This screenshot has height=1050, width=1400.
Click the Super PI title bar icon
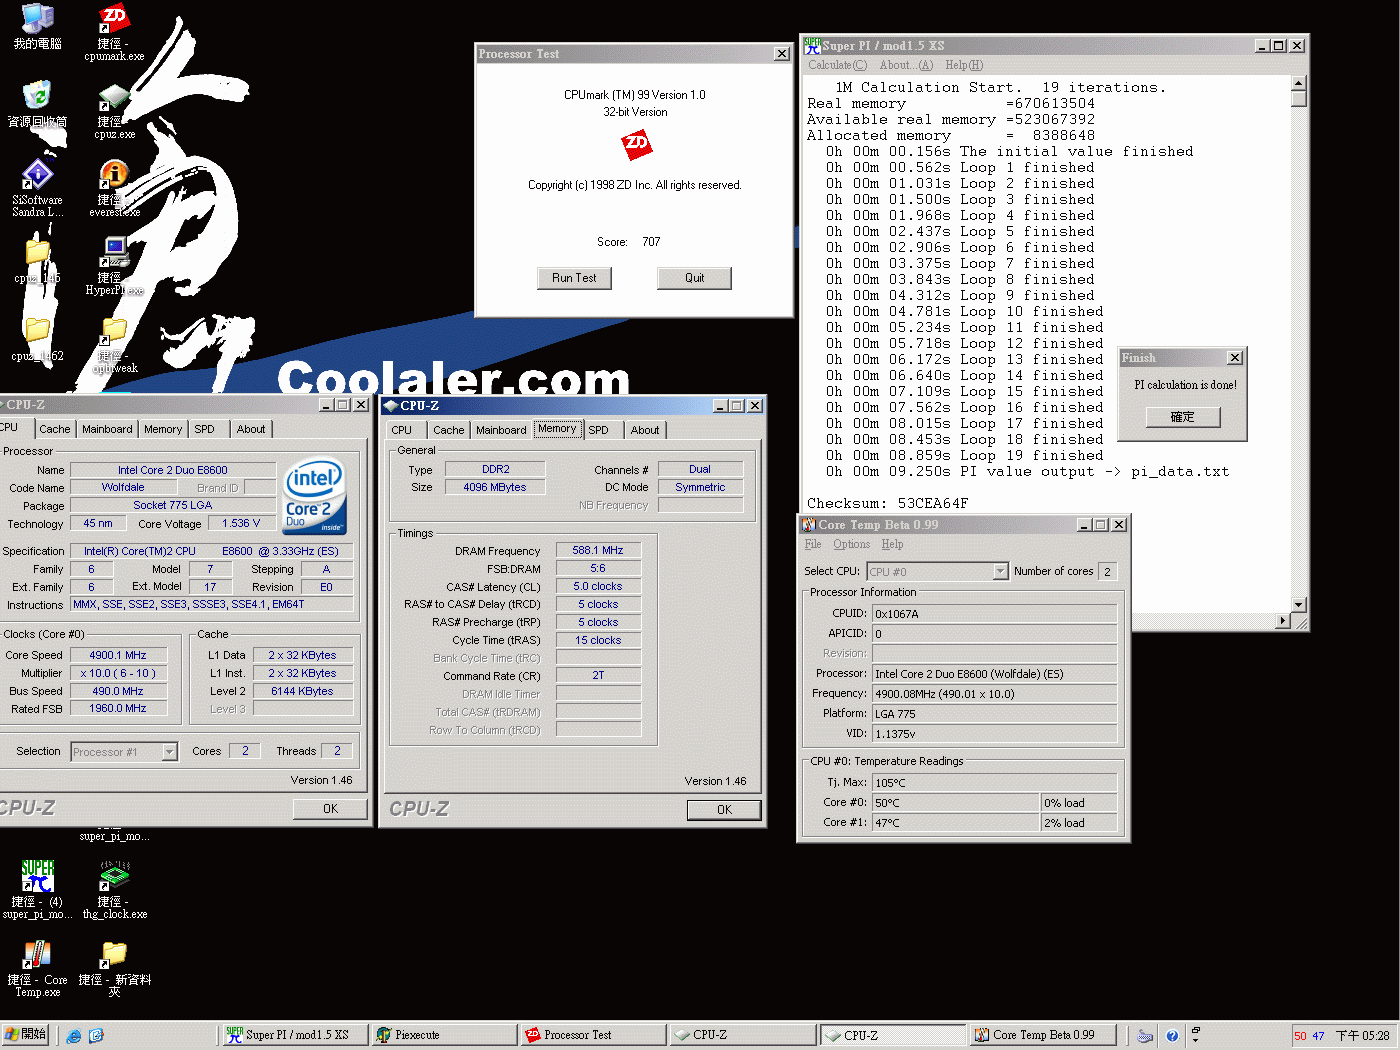tap(812, 45)
